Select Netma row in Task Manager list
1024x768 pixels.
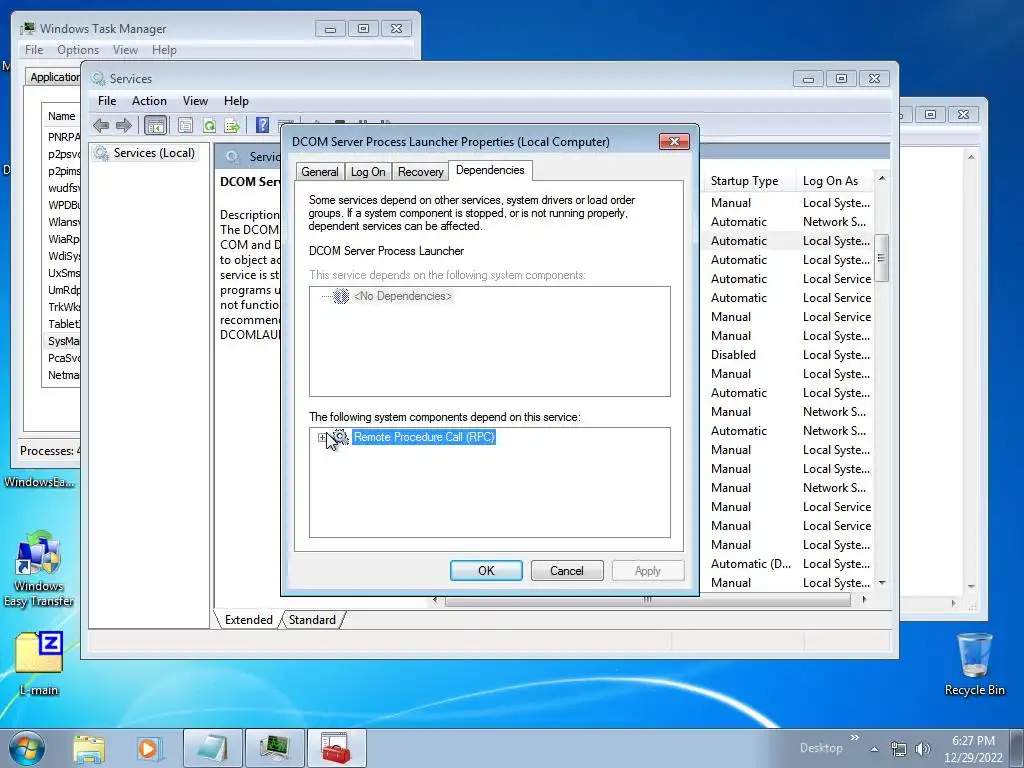63,375
